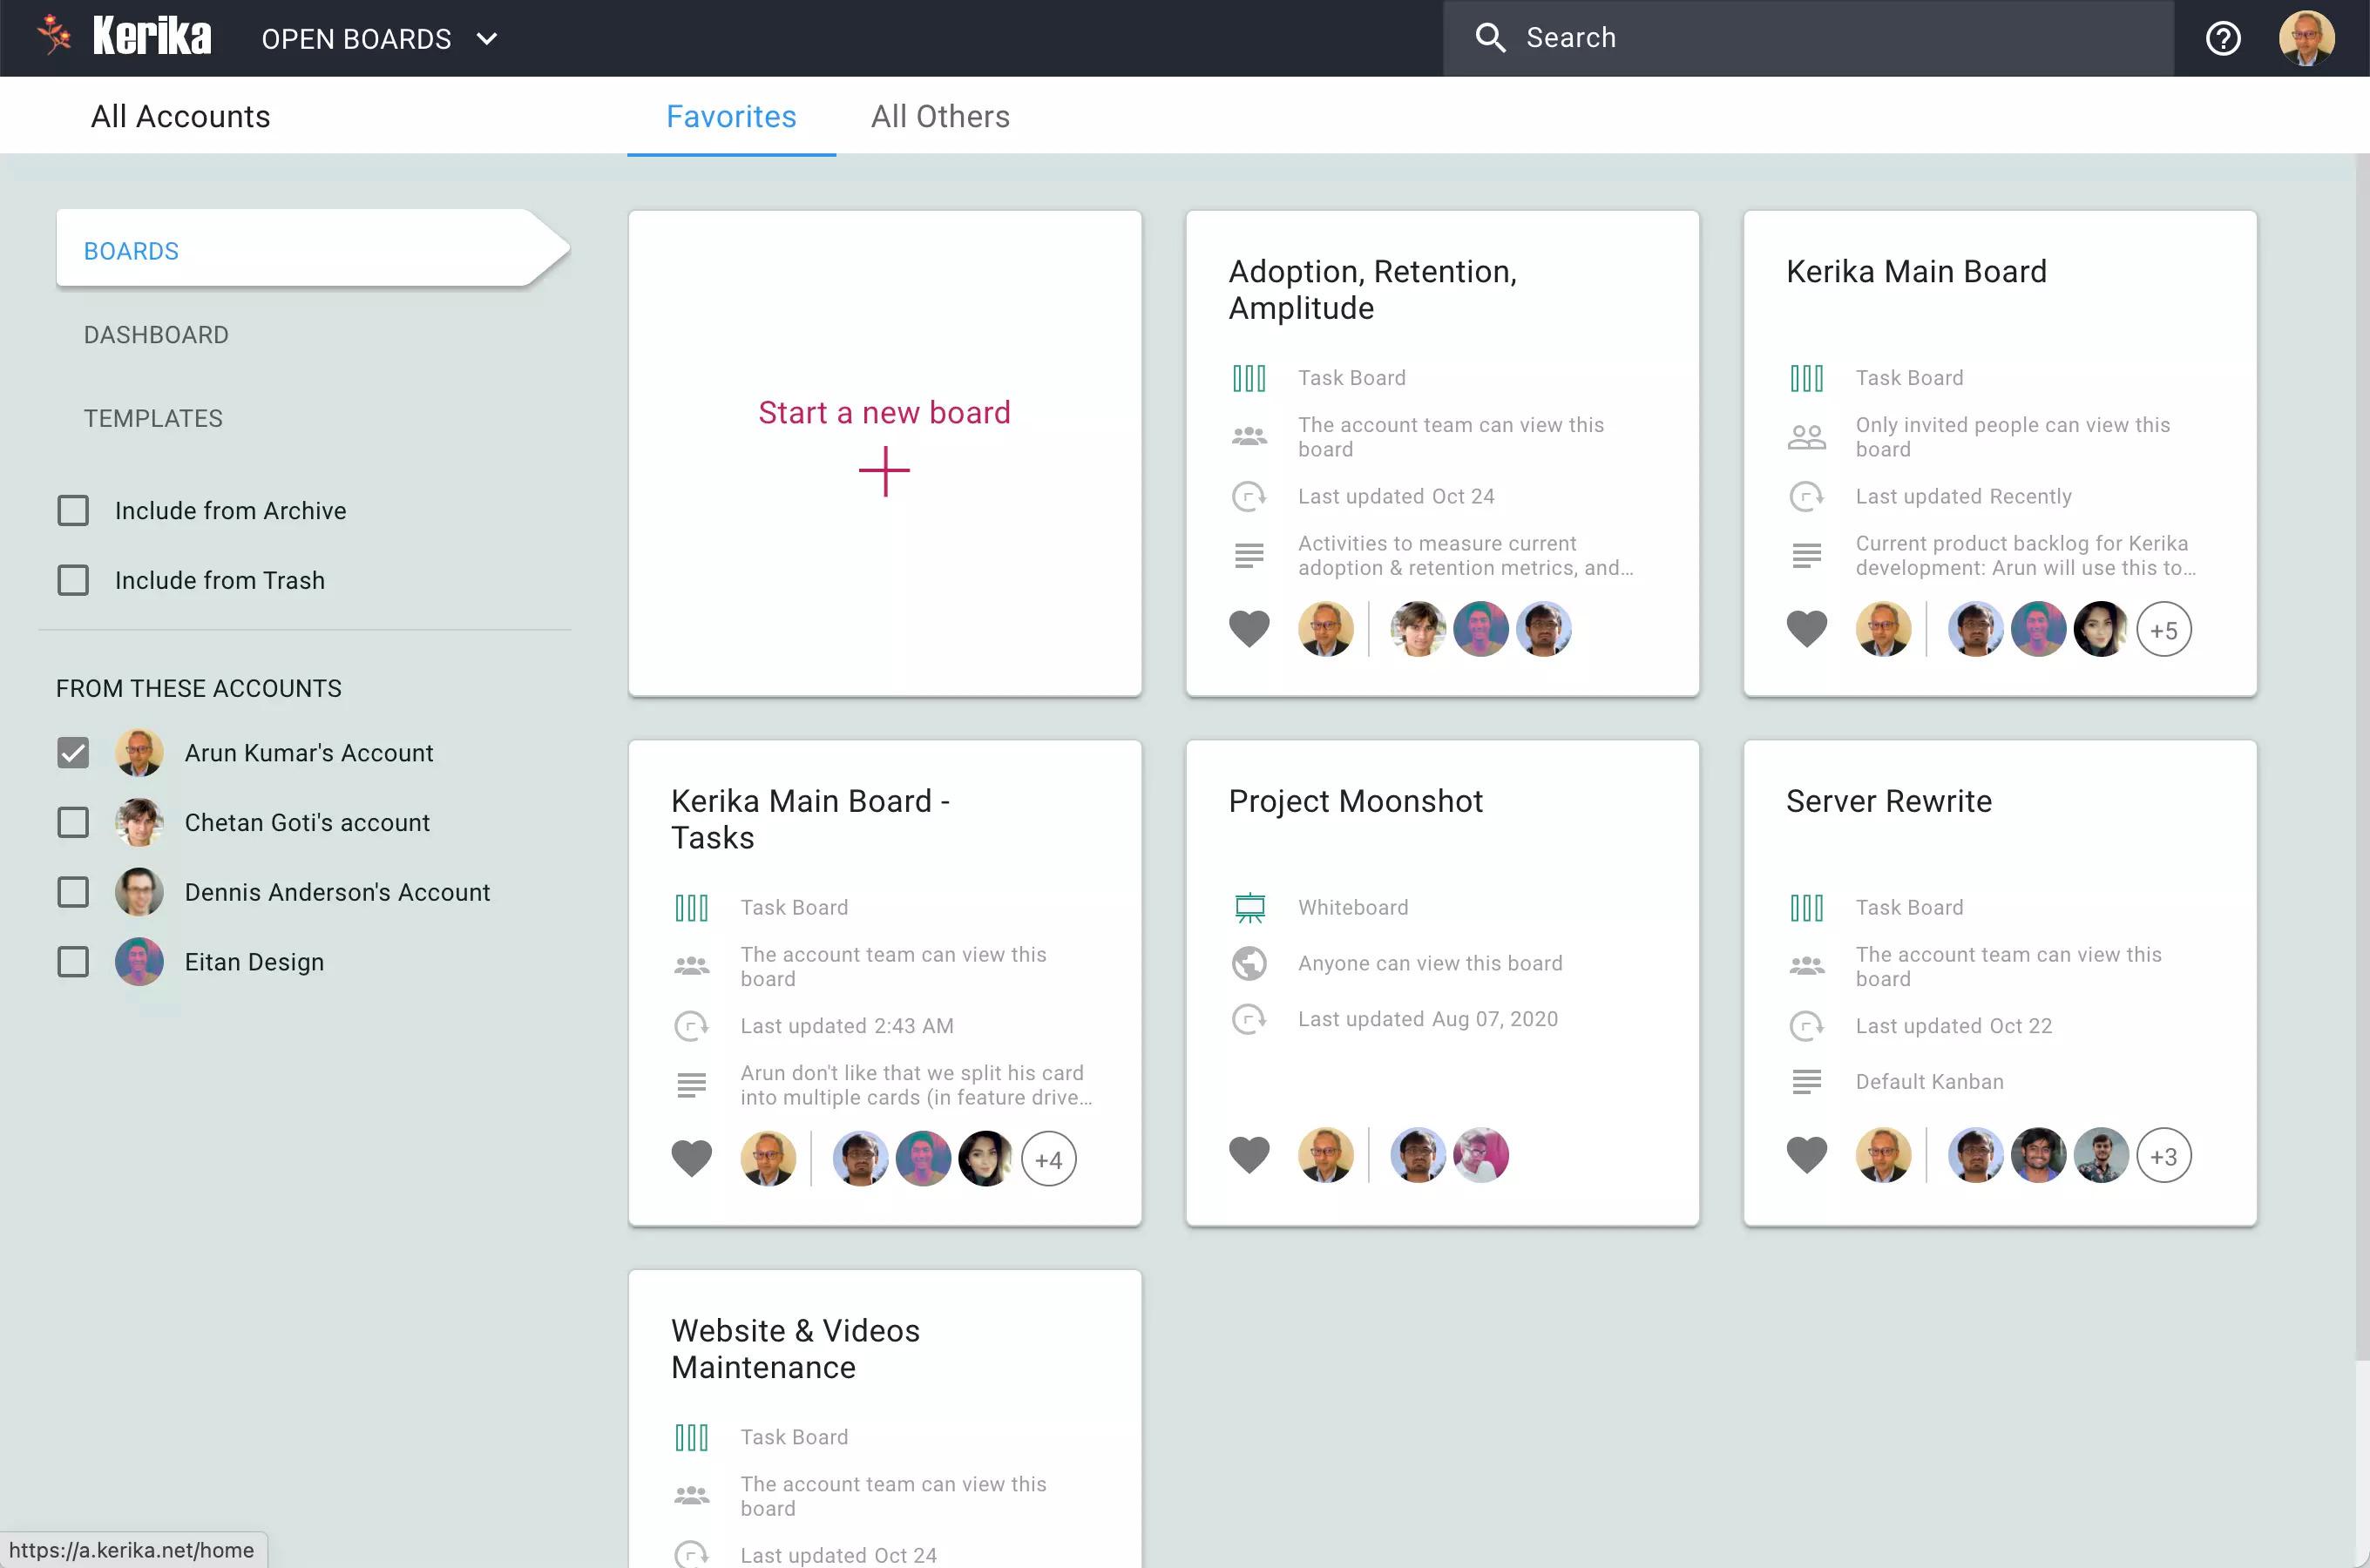Image resolution: width=2370 pixels, height=1568 pixels.
Task: Click +5 members badge on Kerika Main Board
Action: [x=2163, y=630]
